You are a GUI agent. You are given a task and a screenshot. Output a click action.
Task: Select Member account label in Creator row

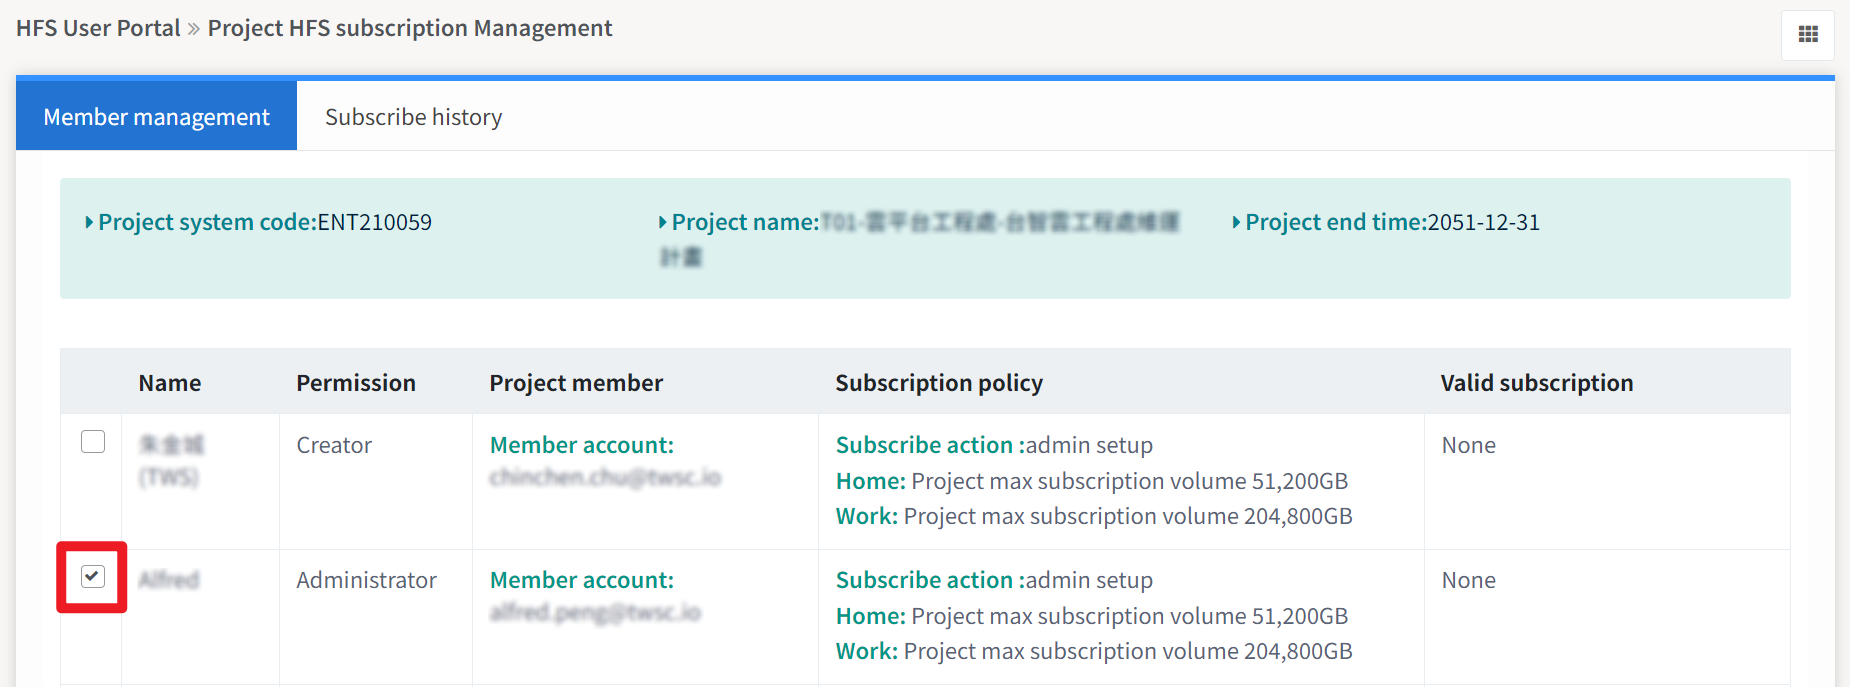click(582, 445)
